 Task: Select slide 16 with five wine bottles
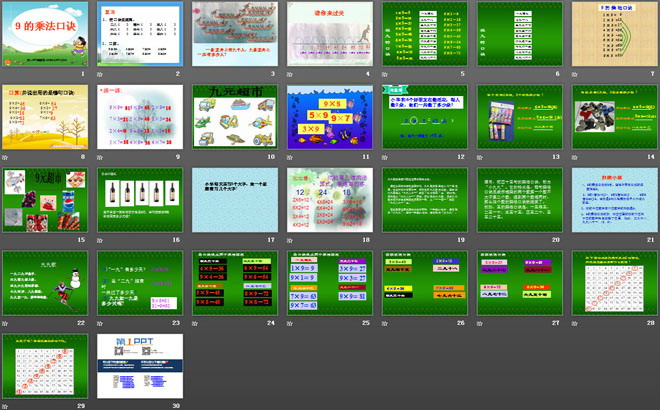pos(140,200)
